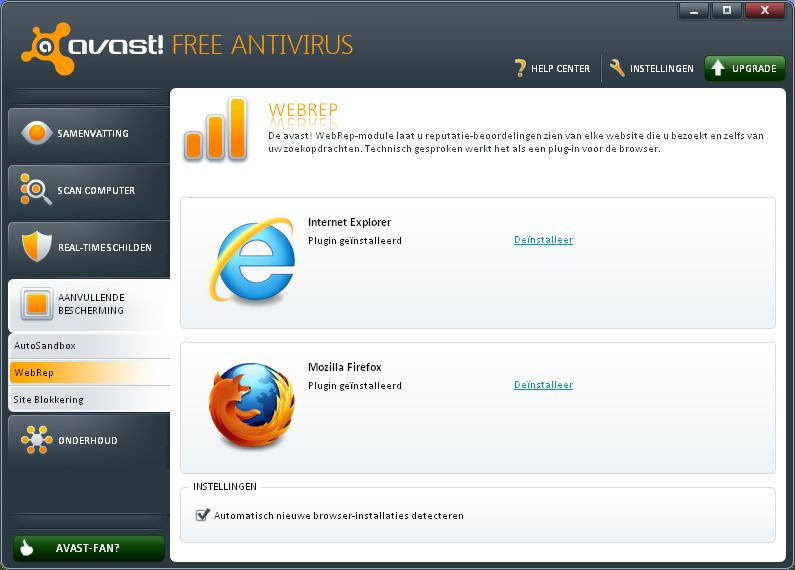
Task: Select Aanvullende Bescherming section
Action: [89, 304]
